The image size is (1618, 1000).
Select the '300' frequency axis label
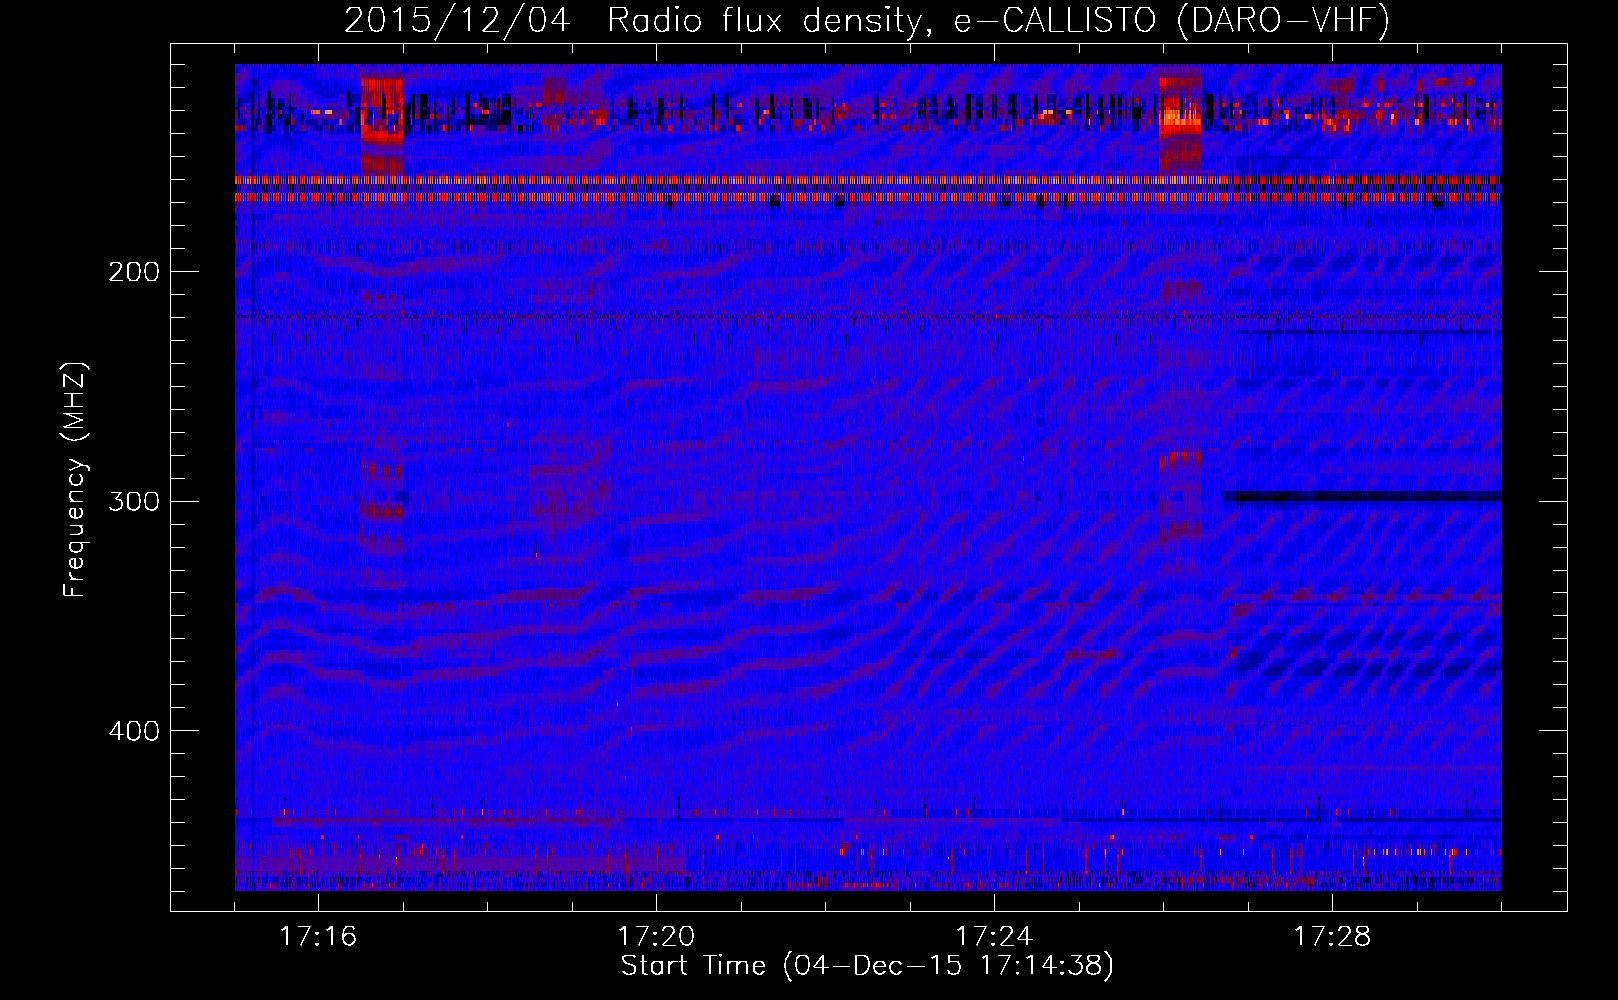click(x=134, y=501)
